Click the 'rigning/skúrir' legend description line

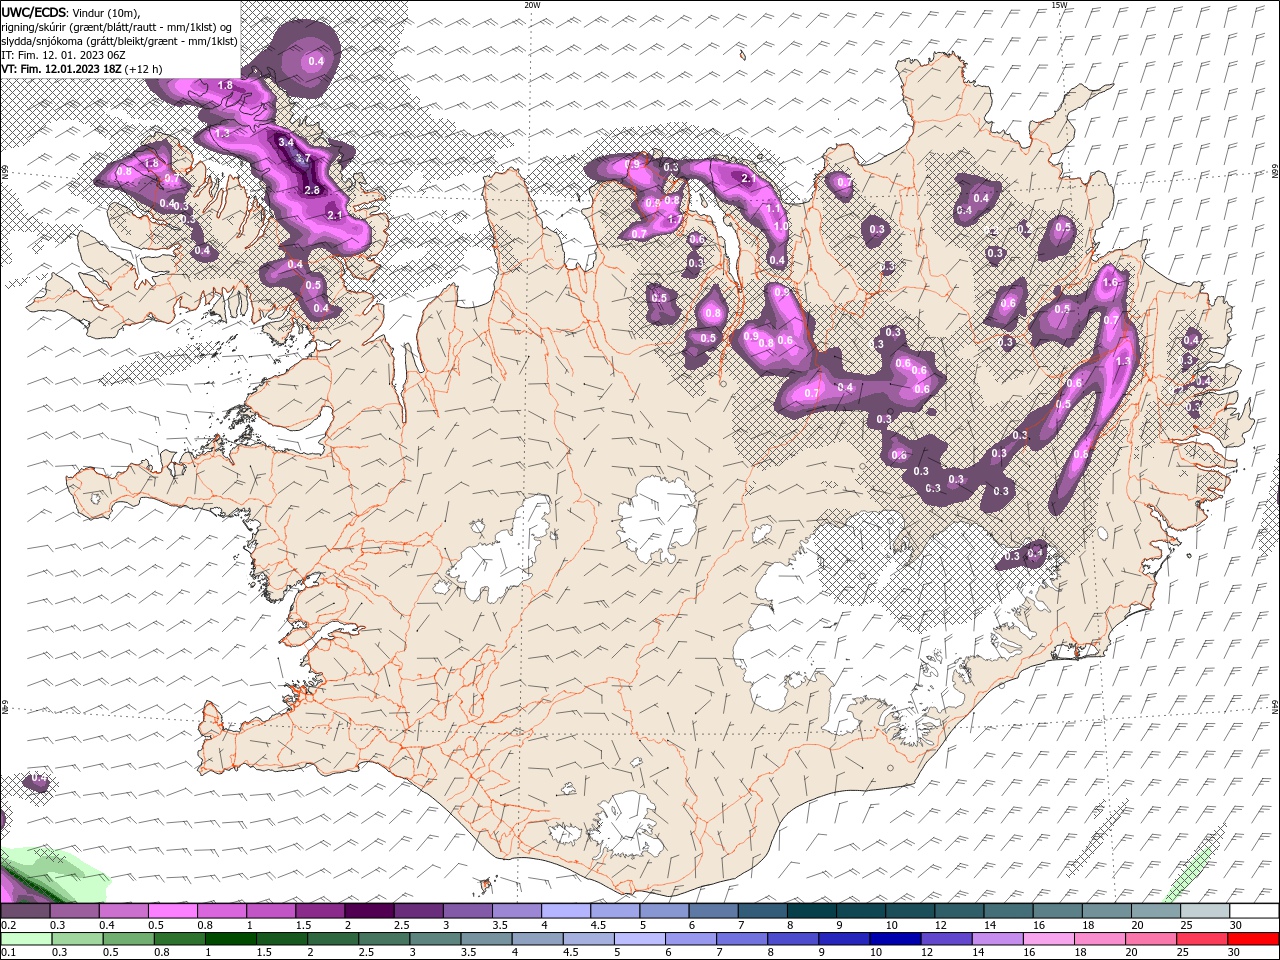pyautogui.click(x=117, y=27)
